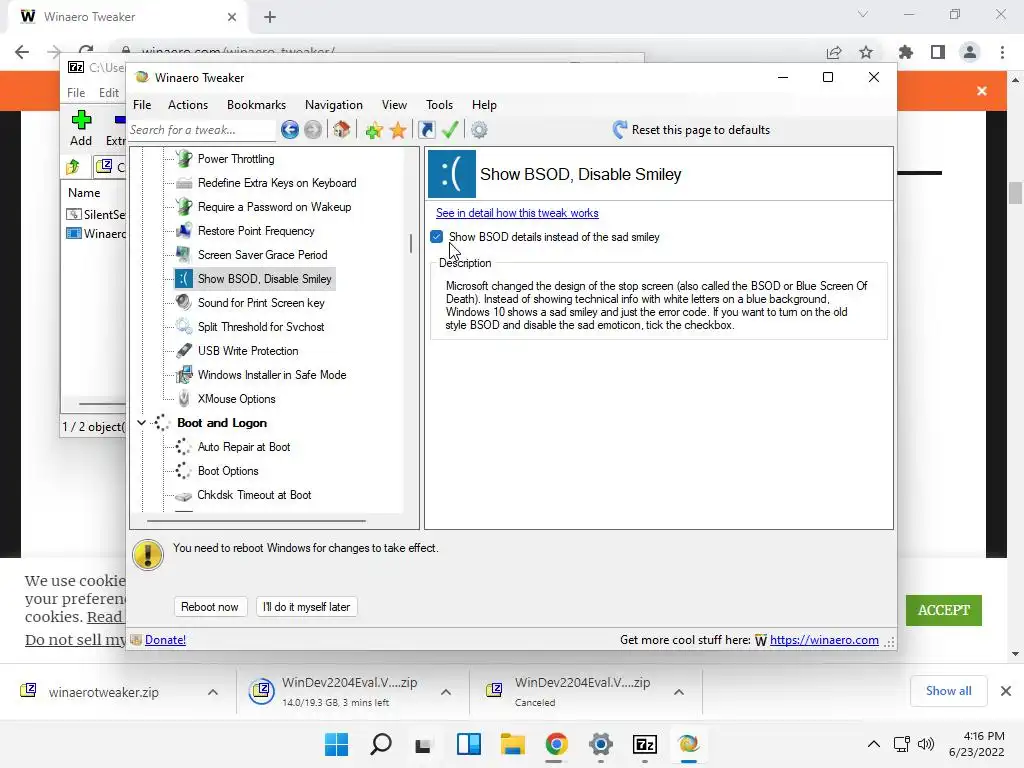Open the Widgets icon on taskbar
The height and width of the screenshot is (768, 1024).
(x=469, y=744)
